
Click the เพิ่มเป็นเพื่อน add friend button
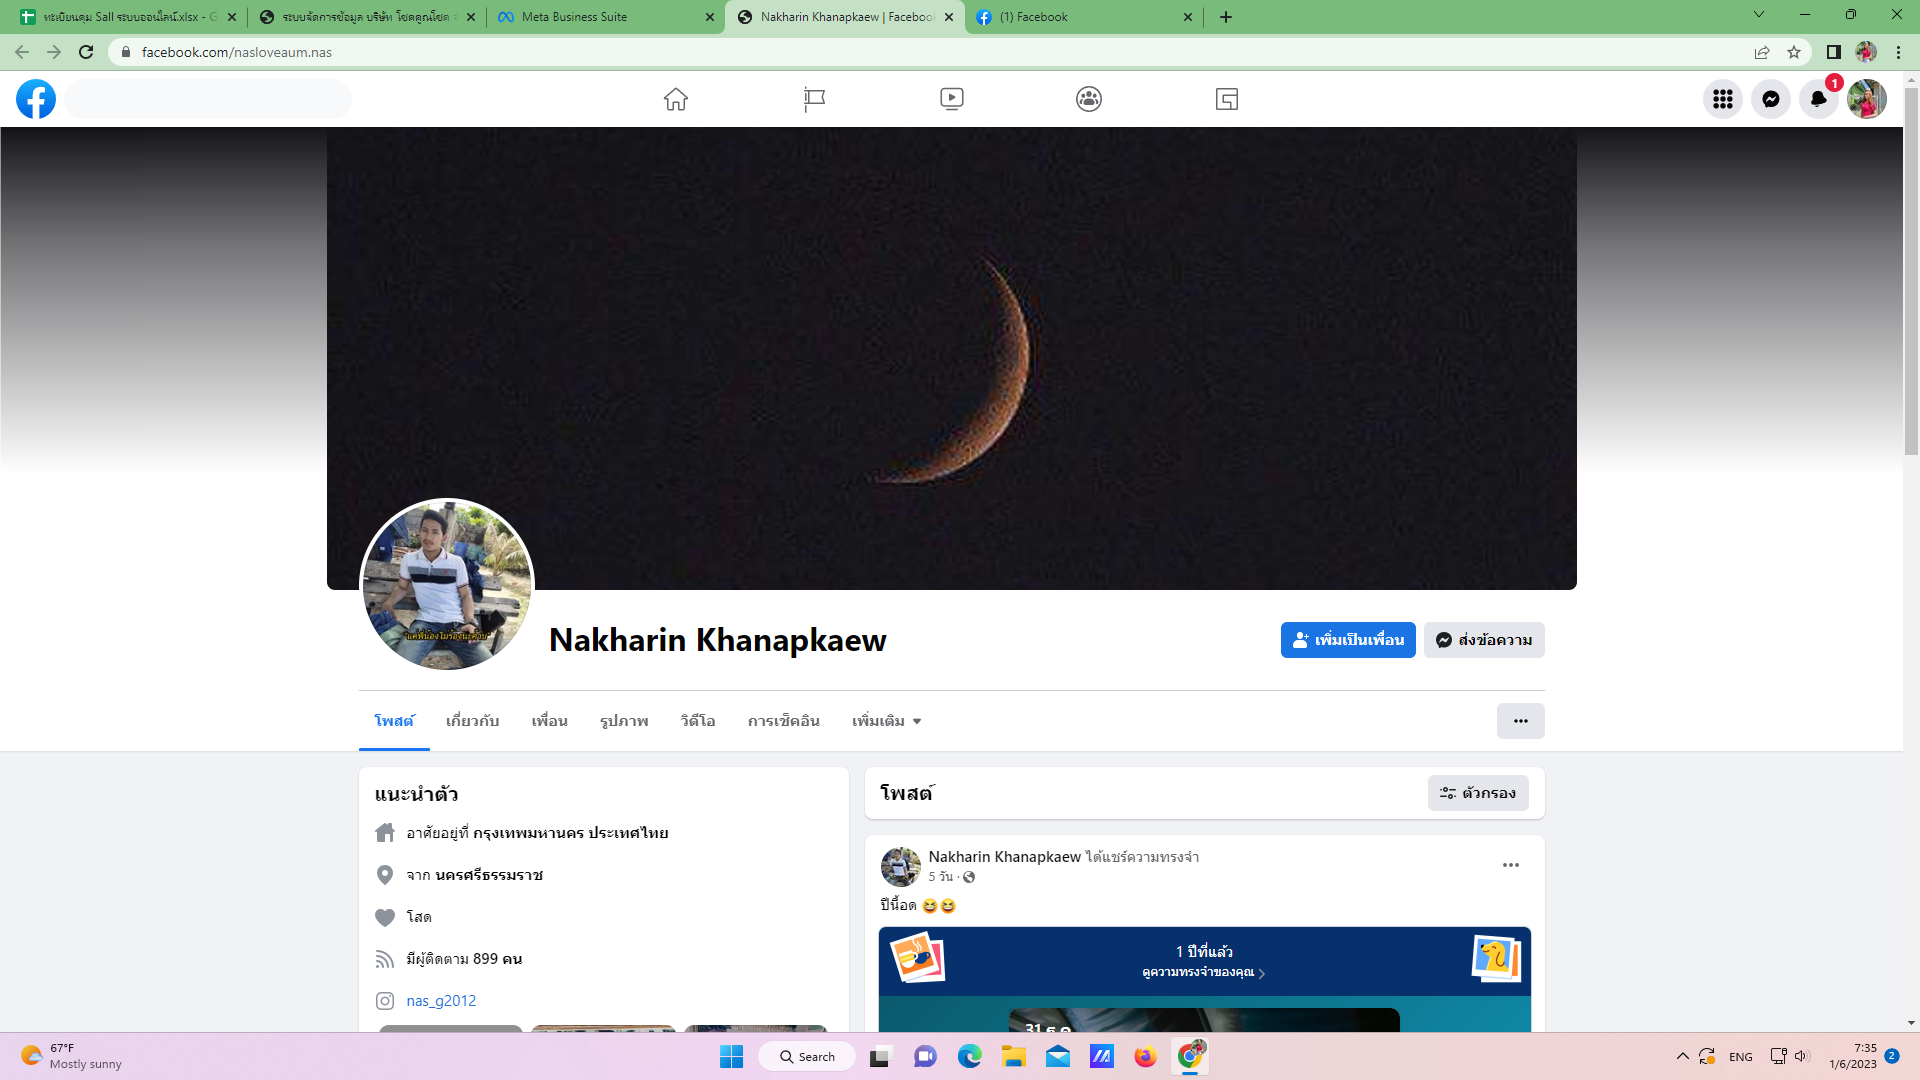click(1347, 640)
